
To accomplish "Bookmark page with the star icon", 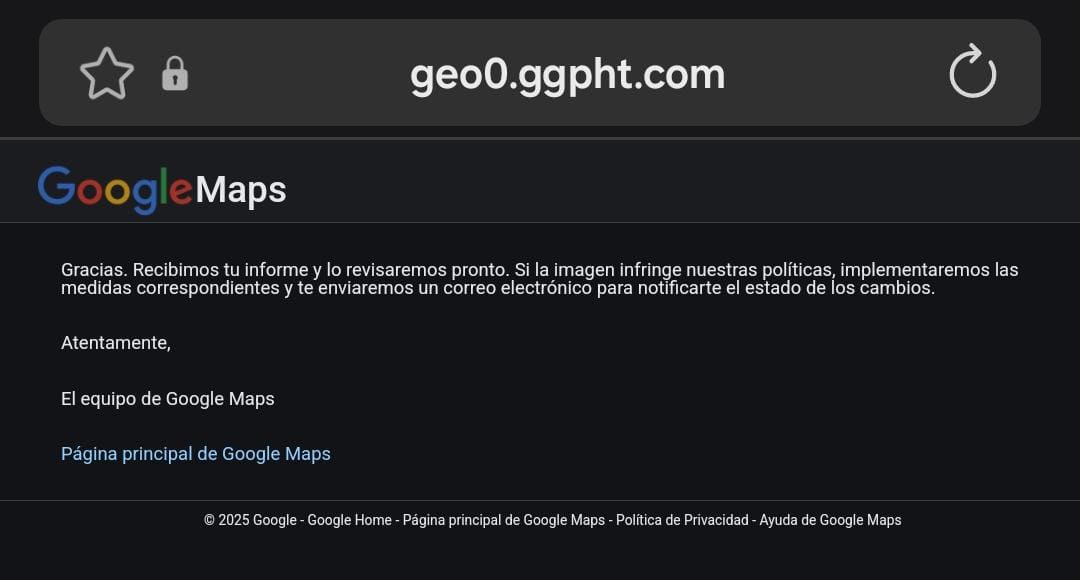I will pos(107,74).
